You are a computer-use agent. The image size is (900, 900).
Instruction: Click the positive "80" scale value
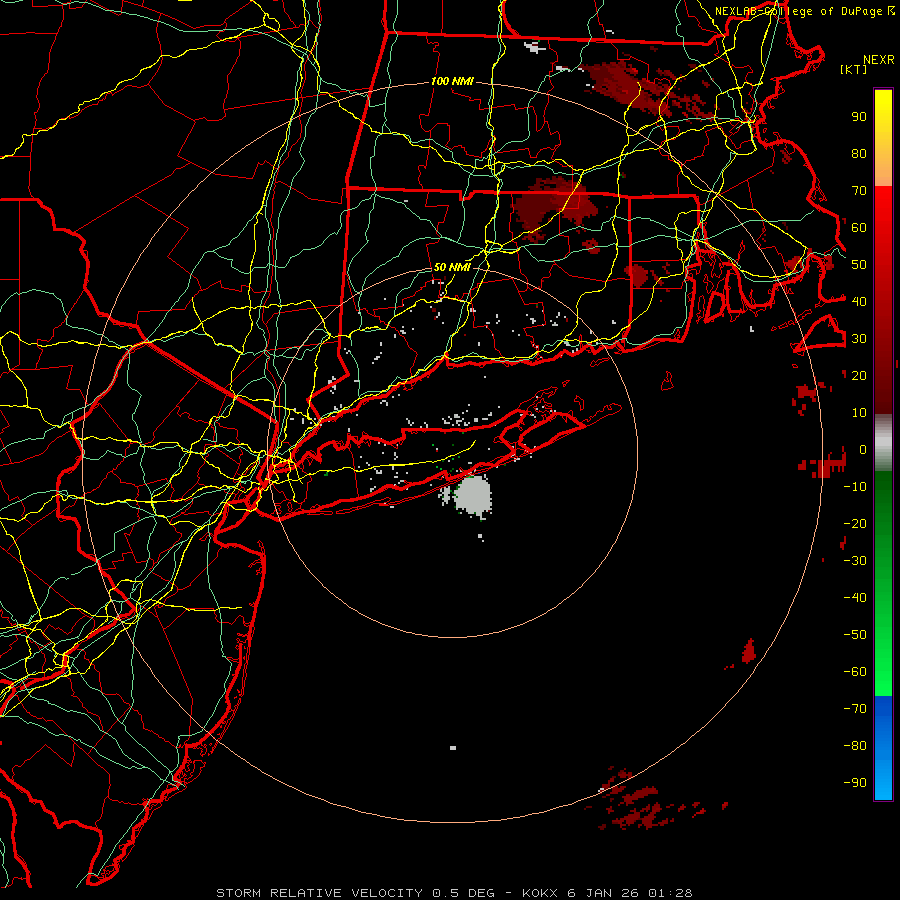859,154
